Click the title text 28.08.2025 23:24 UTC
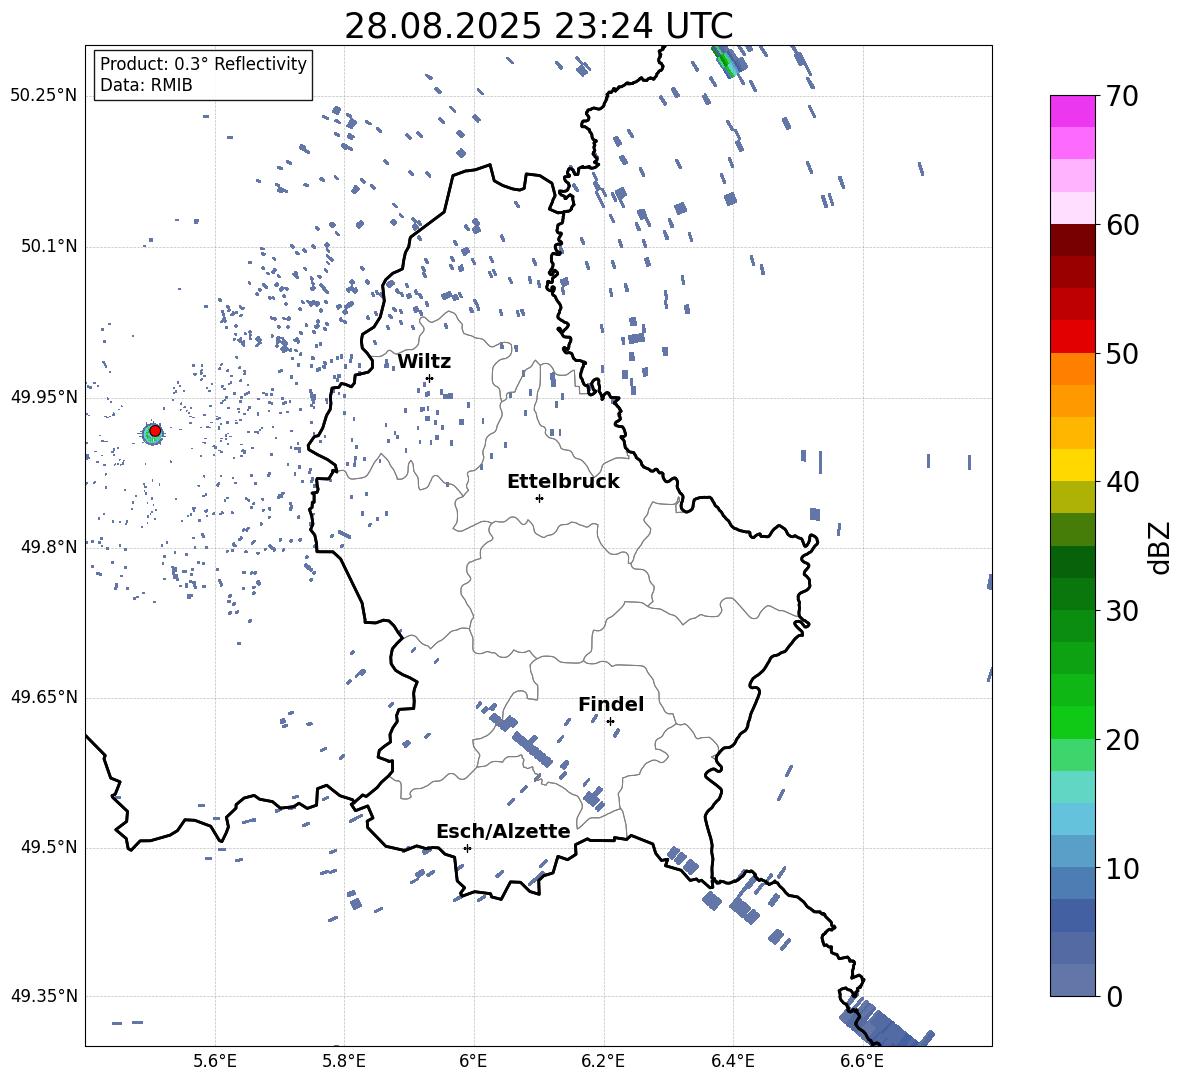The height and width of the screenshot is (1081, 1184). click(x=538, y=26)
